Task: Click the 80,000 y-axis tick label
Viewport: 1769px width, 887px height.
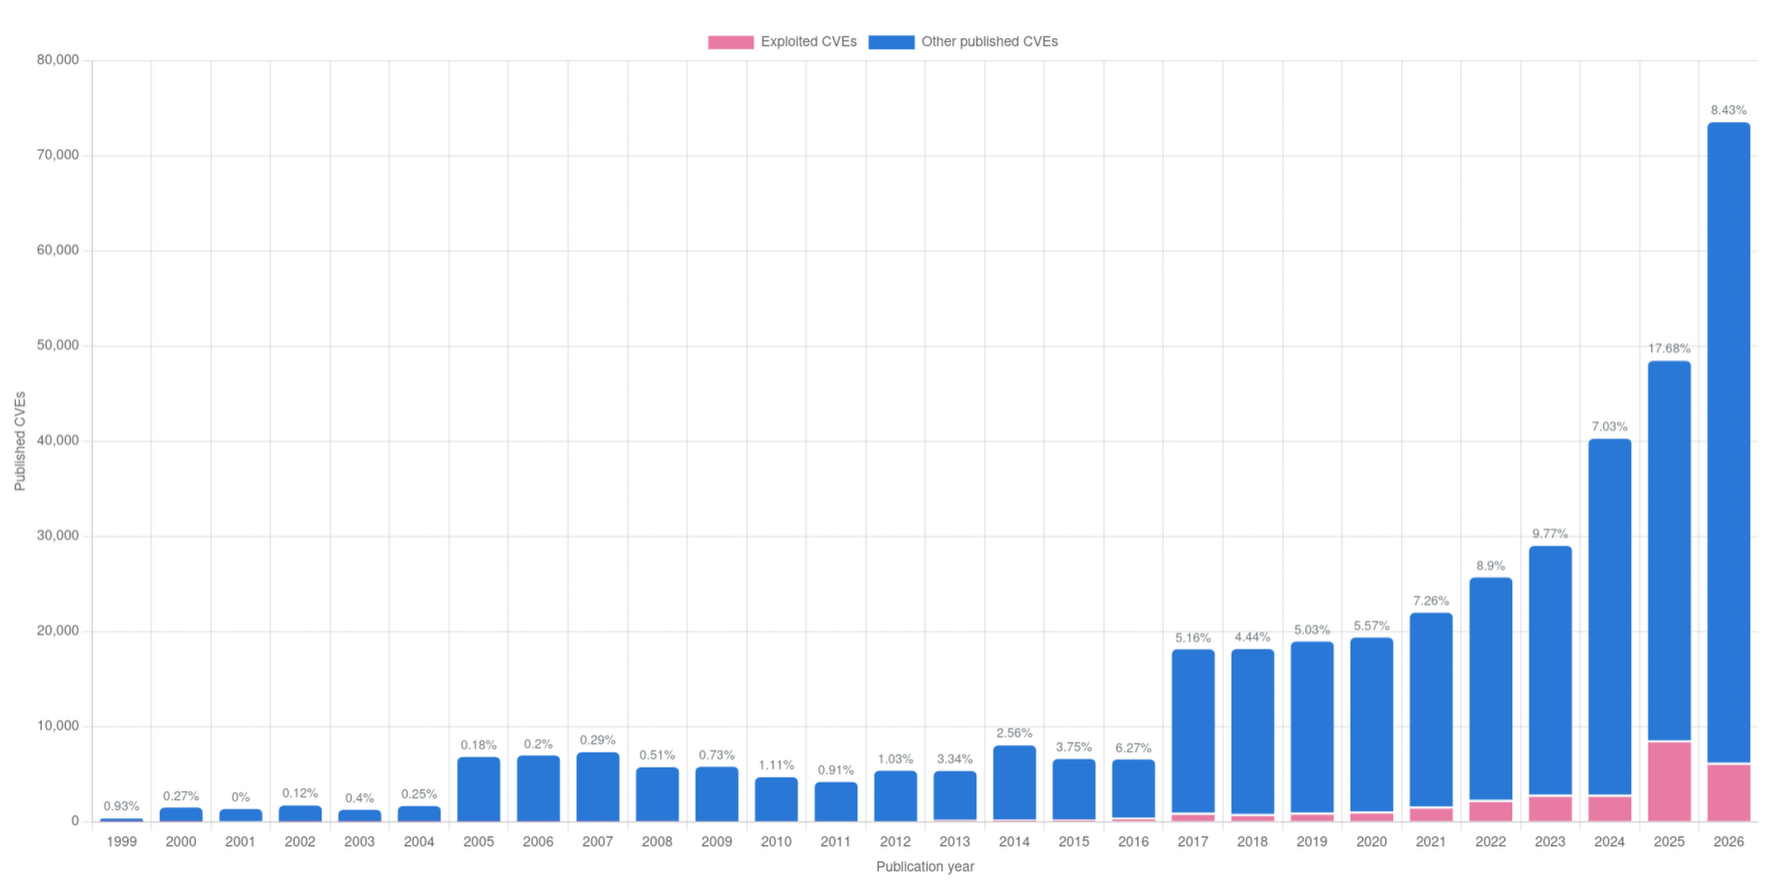Action: coord(58,60)
